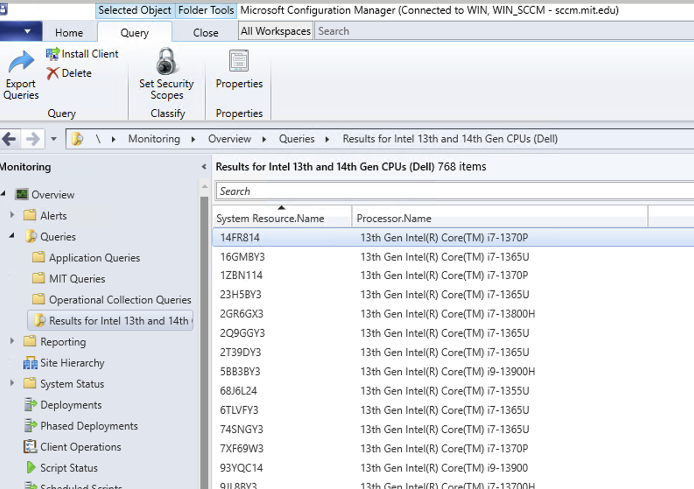Select the 1ZBN114 result row

point(453,275)
